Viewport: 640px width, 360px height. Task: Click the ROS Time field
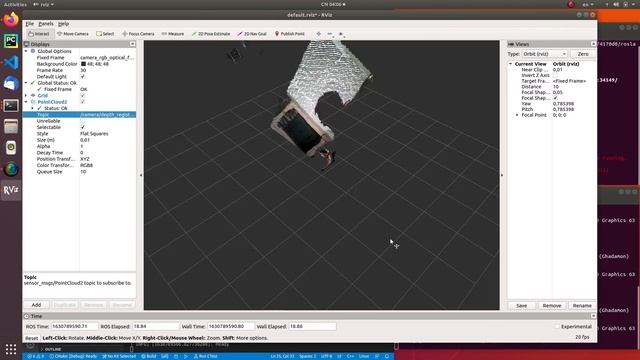coord(75,327)
